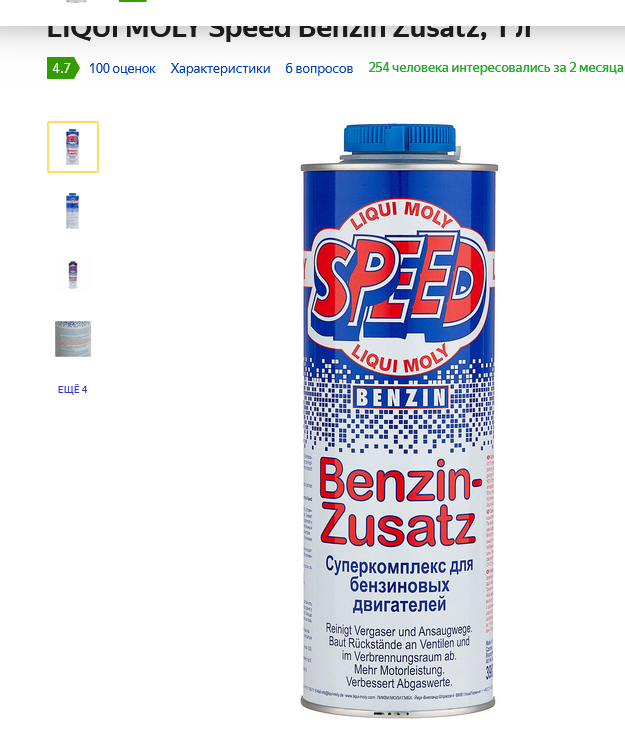Image resolution: width=625 pixels, height=734 pixels.
Task: Click the Суперкомплекс для бензиновых двигателей text
Action: 399,585
